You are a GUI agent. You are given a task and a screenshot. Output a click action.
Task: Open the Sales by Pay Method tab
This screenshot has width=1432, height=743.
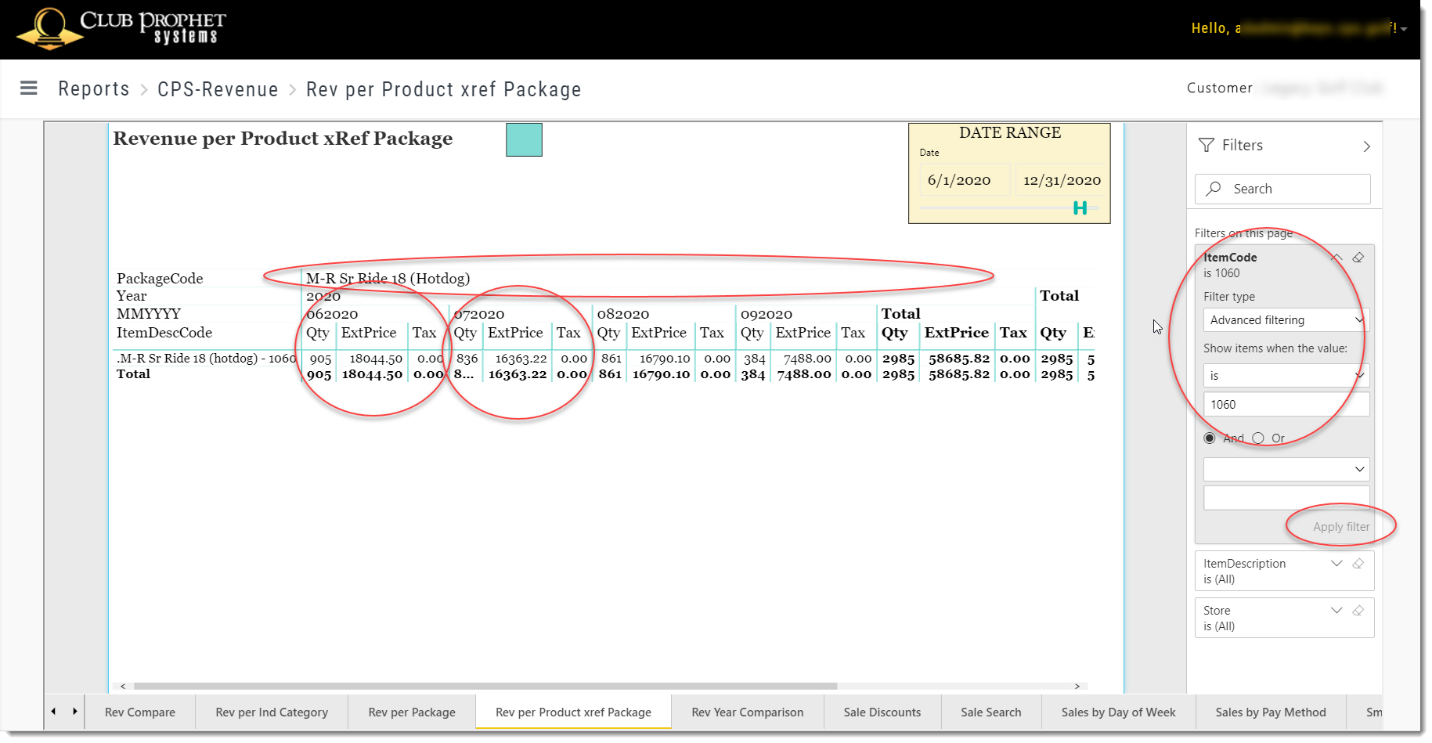[x=1271, y=712]
